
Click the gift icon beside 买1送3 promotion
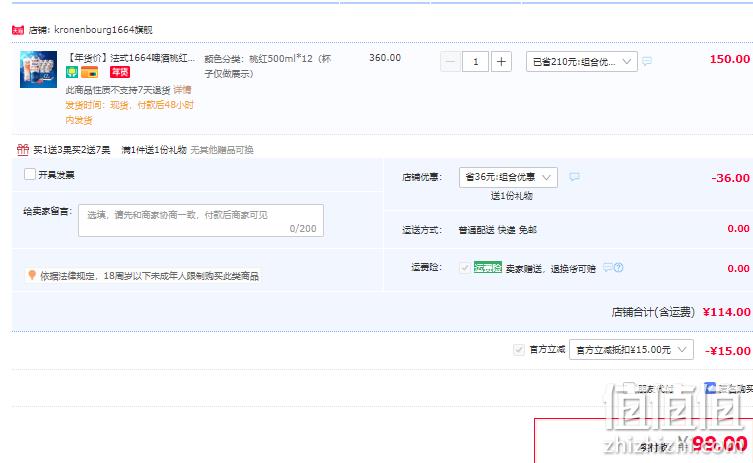(23, 150)
